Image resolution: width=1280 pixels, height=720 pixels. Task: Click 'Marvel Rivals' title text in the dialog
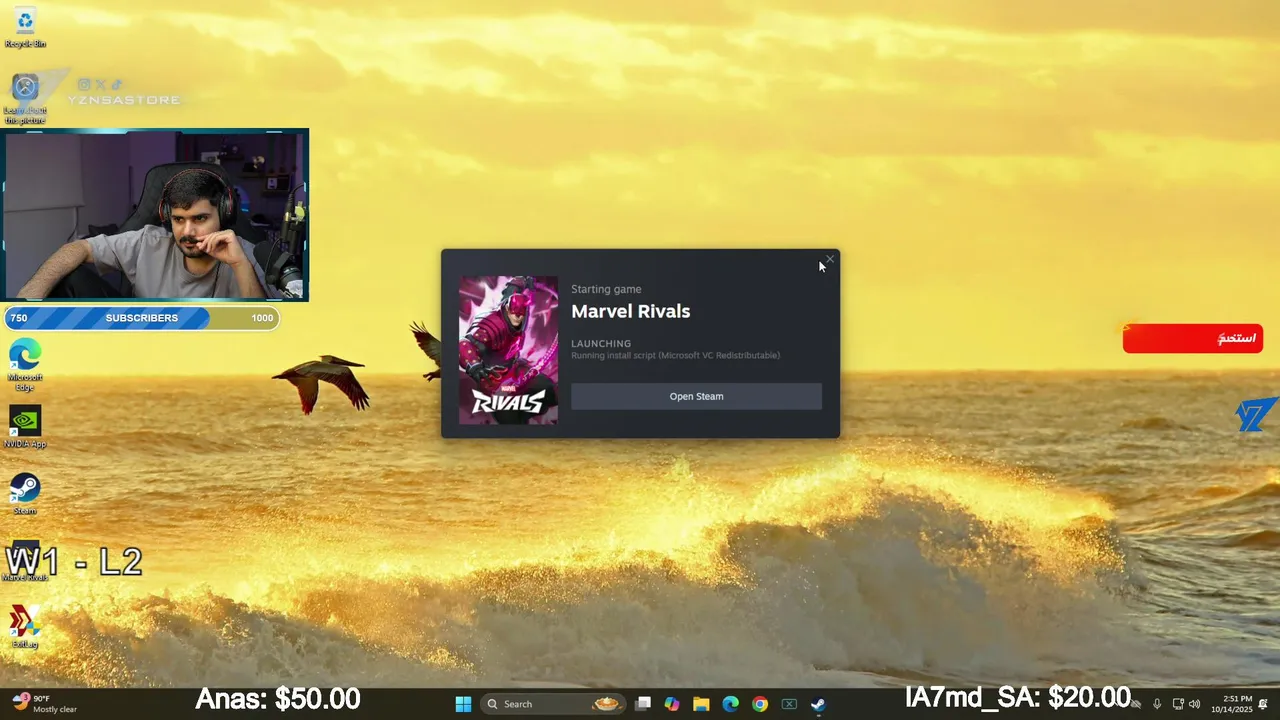pyautogui.click(x=630, y=311)
